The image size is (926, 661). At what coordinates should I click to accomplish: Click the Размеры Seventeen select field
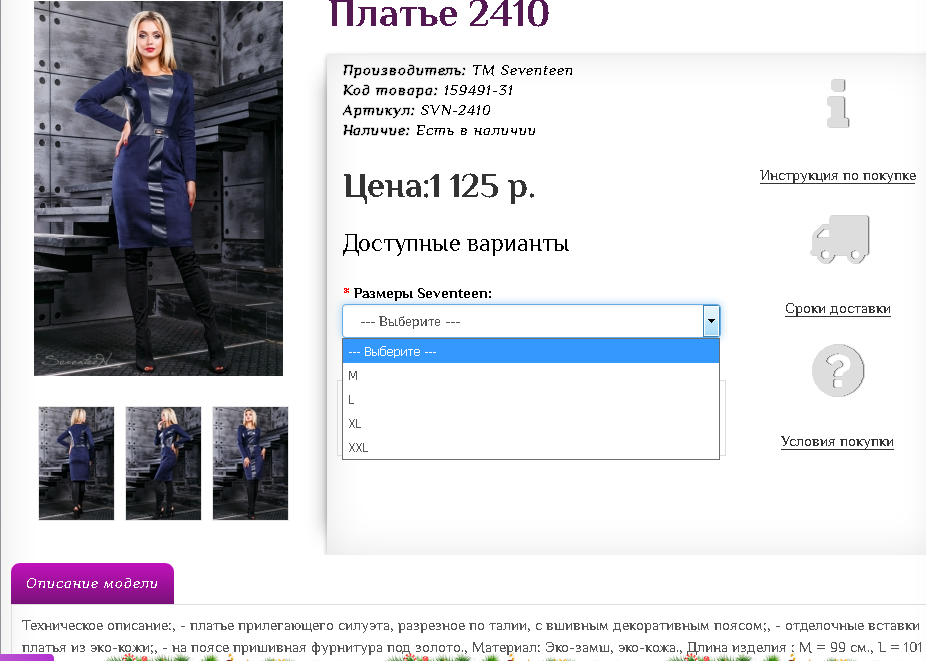531,321
